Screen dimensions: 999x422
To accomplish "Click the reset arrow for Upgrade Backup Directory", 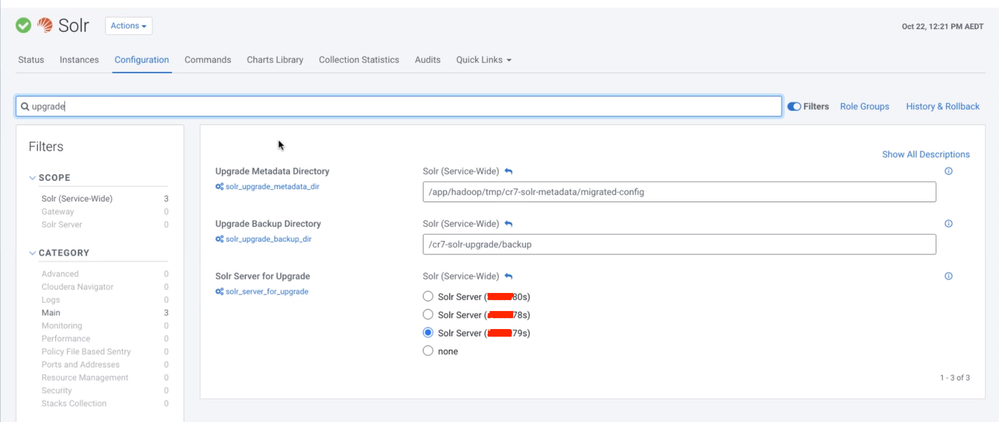I will (x=508, y=224).
